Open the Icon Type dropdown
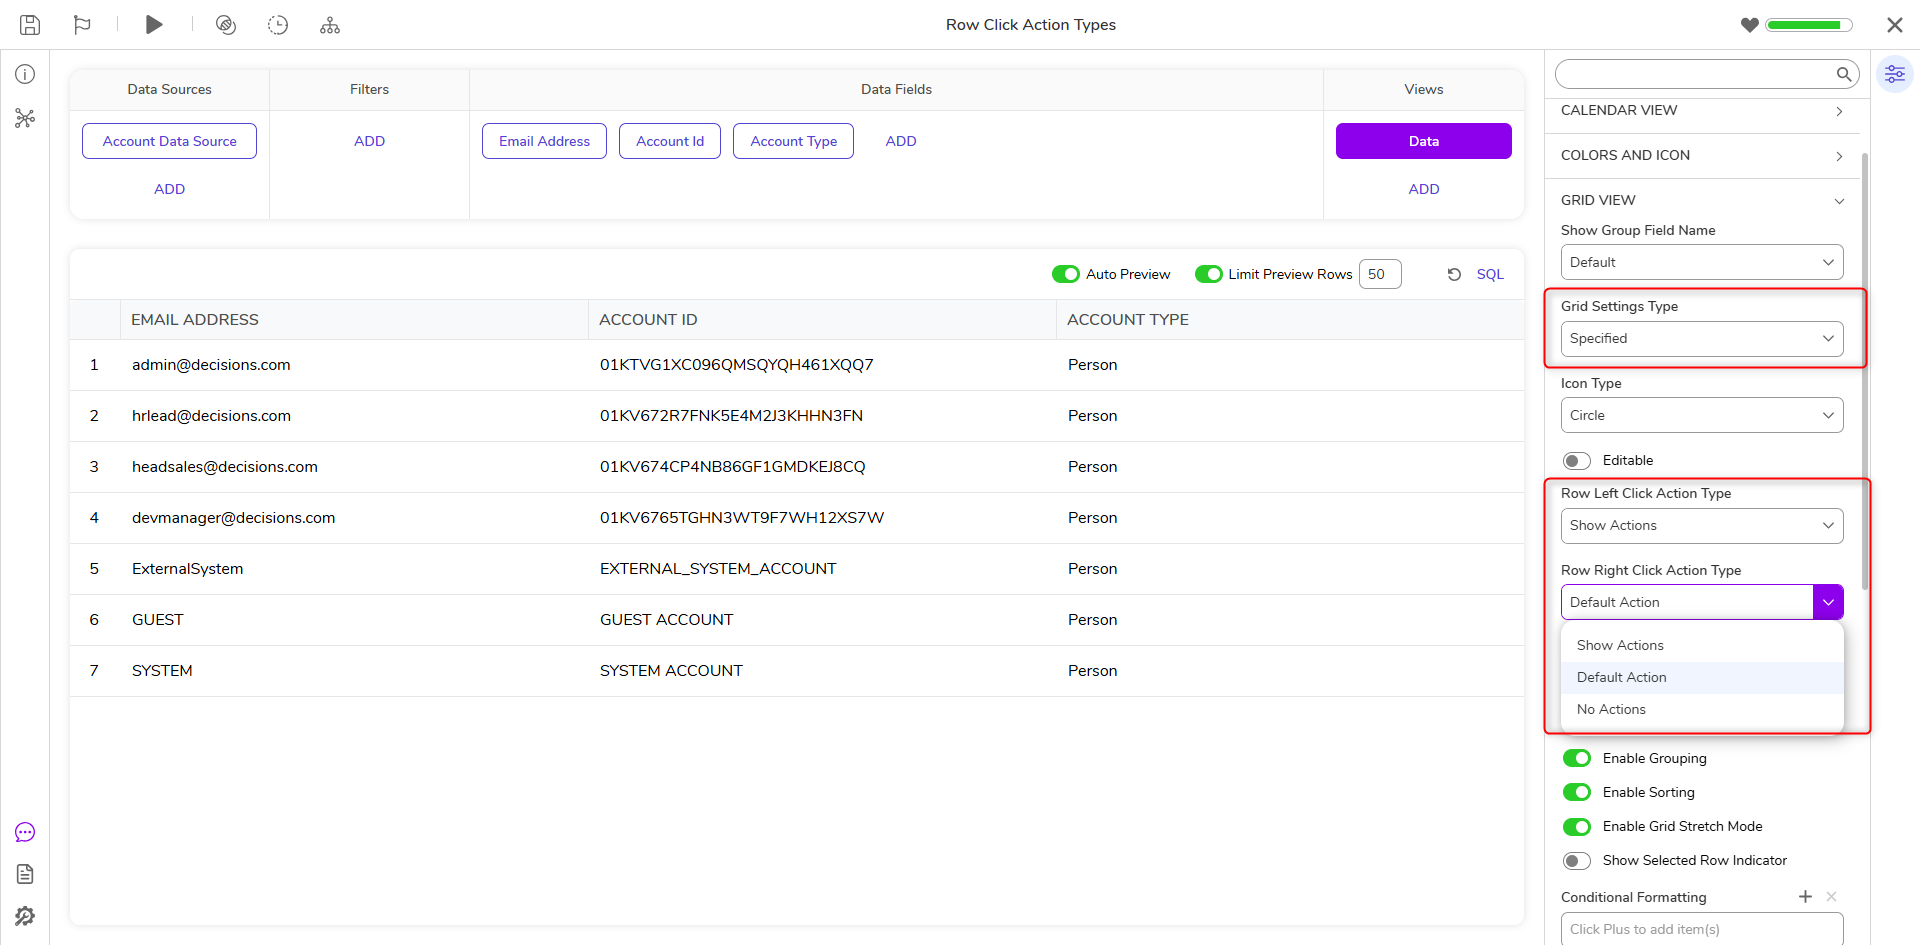This screenshot has width=1920, height=945. point(1702,415)
